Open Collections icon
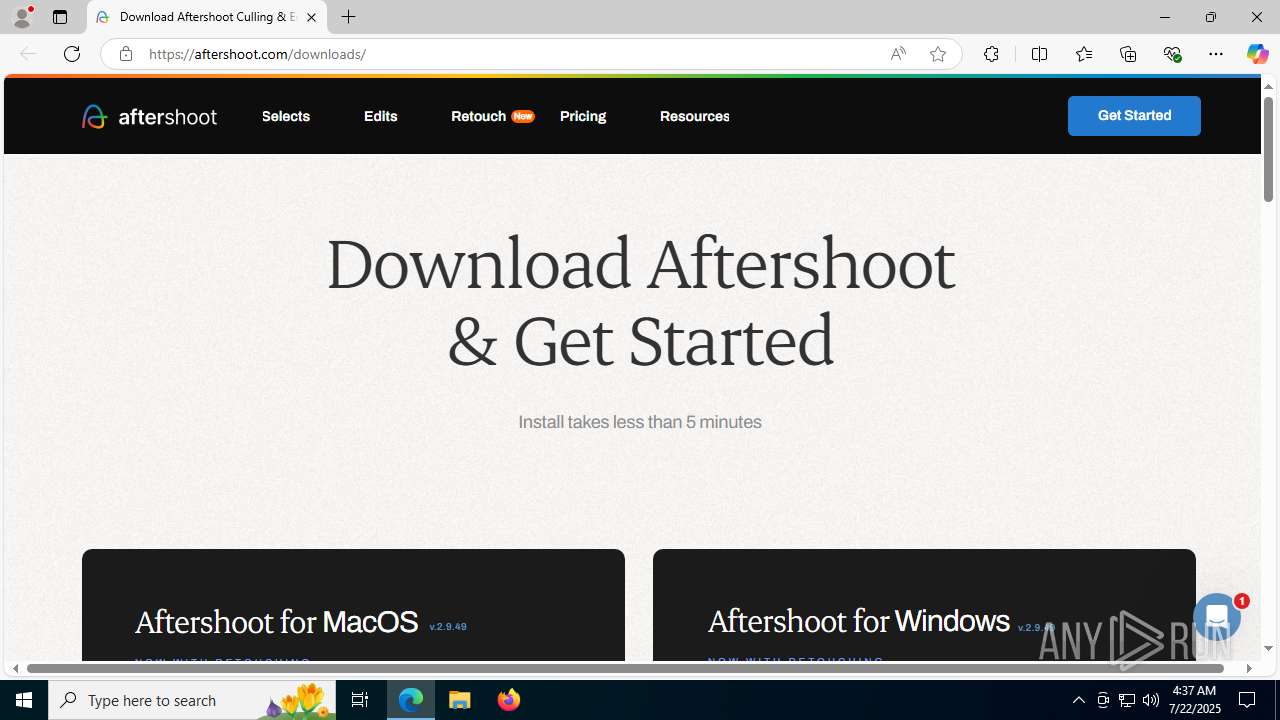This screenshot has height=720, width=1280. click(x=1128, y=54)
